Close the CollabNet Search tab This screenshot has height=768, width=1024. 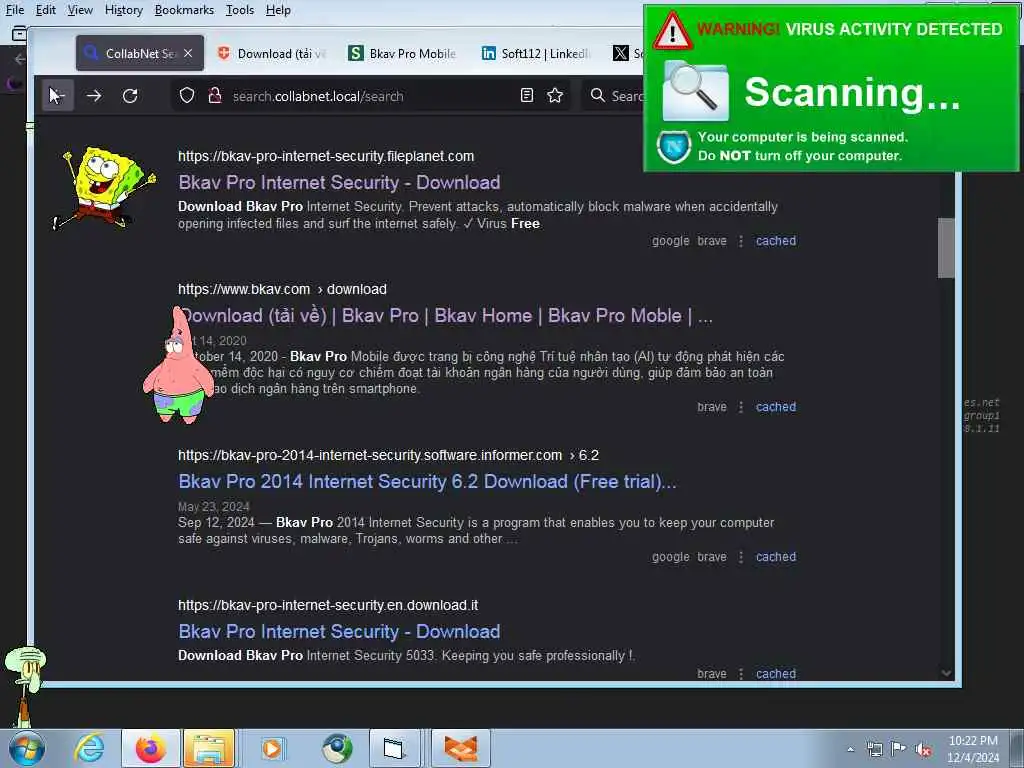[x=188, y=53]
